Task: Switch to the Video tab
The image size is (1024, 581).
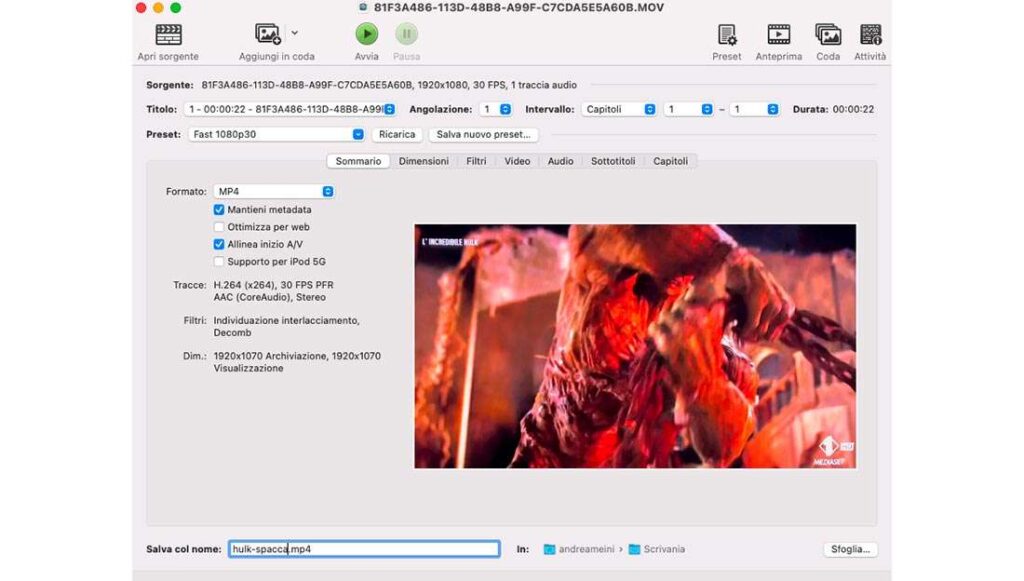Action: pyautogui.click(x=517, y=161)
